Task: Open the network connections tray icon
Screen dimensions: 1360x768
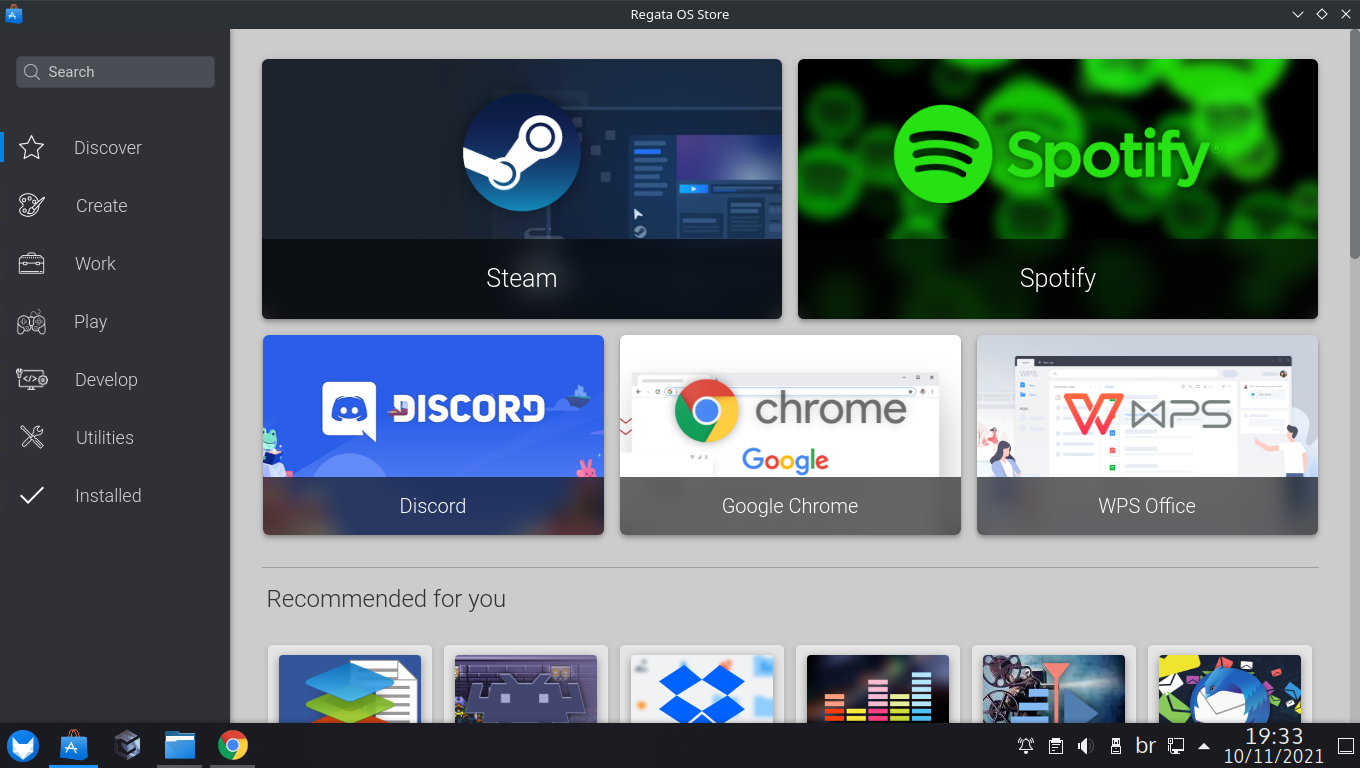Action: click(1176, 746)
